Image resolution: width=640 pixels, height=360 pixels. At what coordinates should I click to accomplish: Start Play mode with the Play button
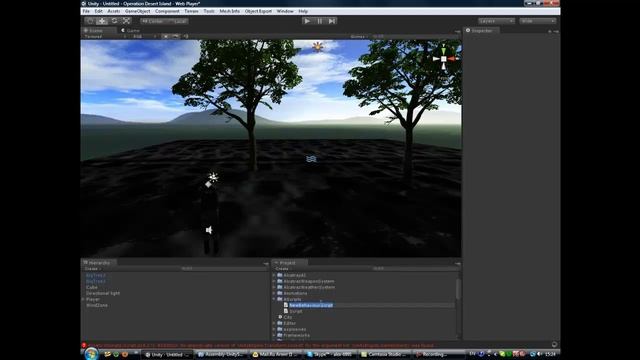[x=307, y=21]
